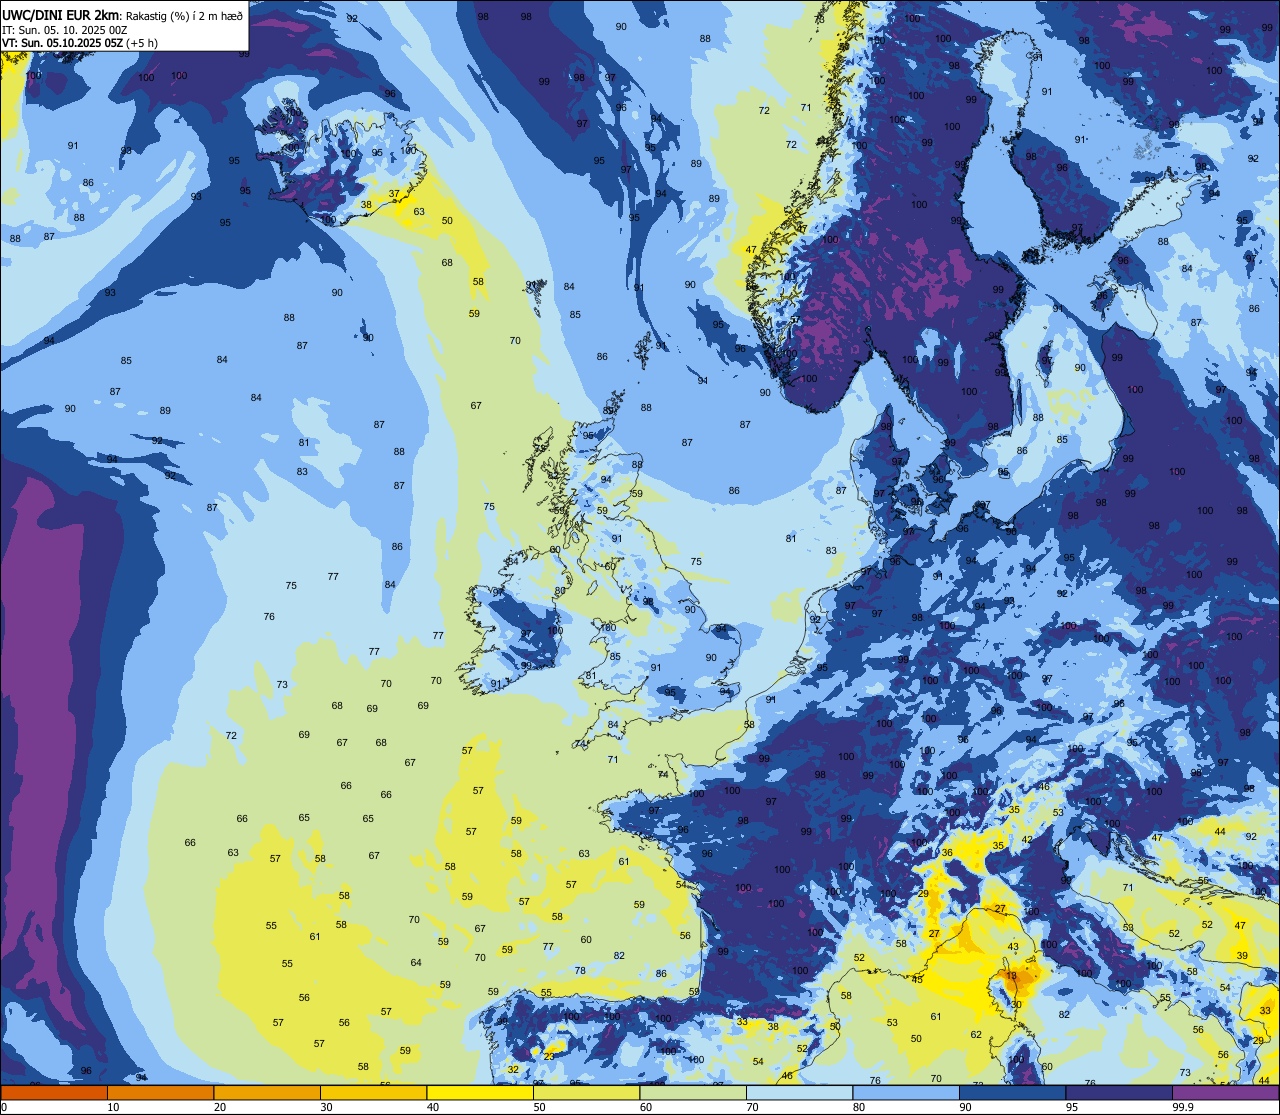Click the 30–40 percent legend swatch
Viewport: 1280px width, 1115px height.
(373, 1092)
